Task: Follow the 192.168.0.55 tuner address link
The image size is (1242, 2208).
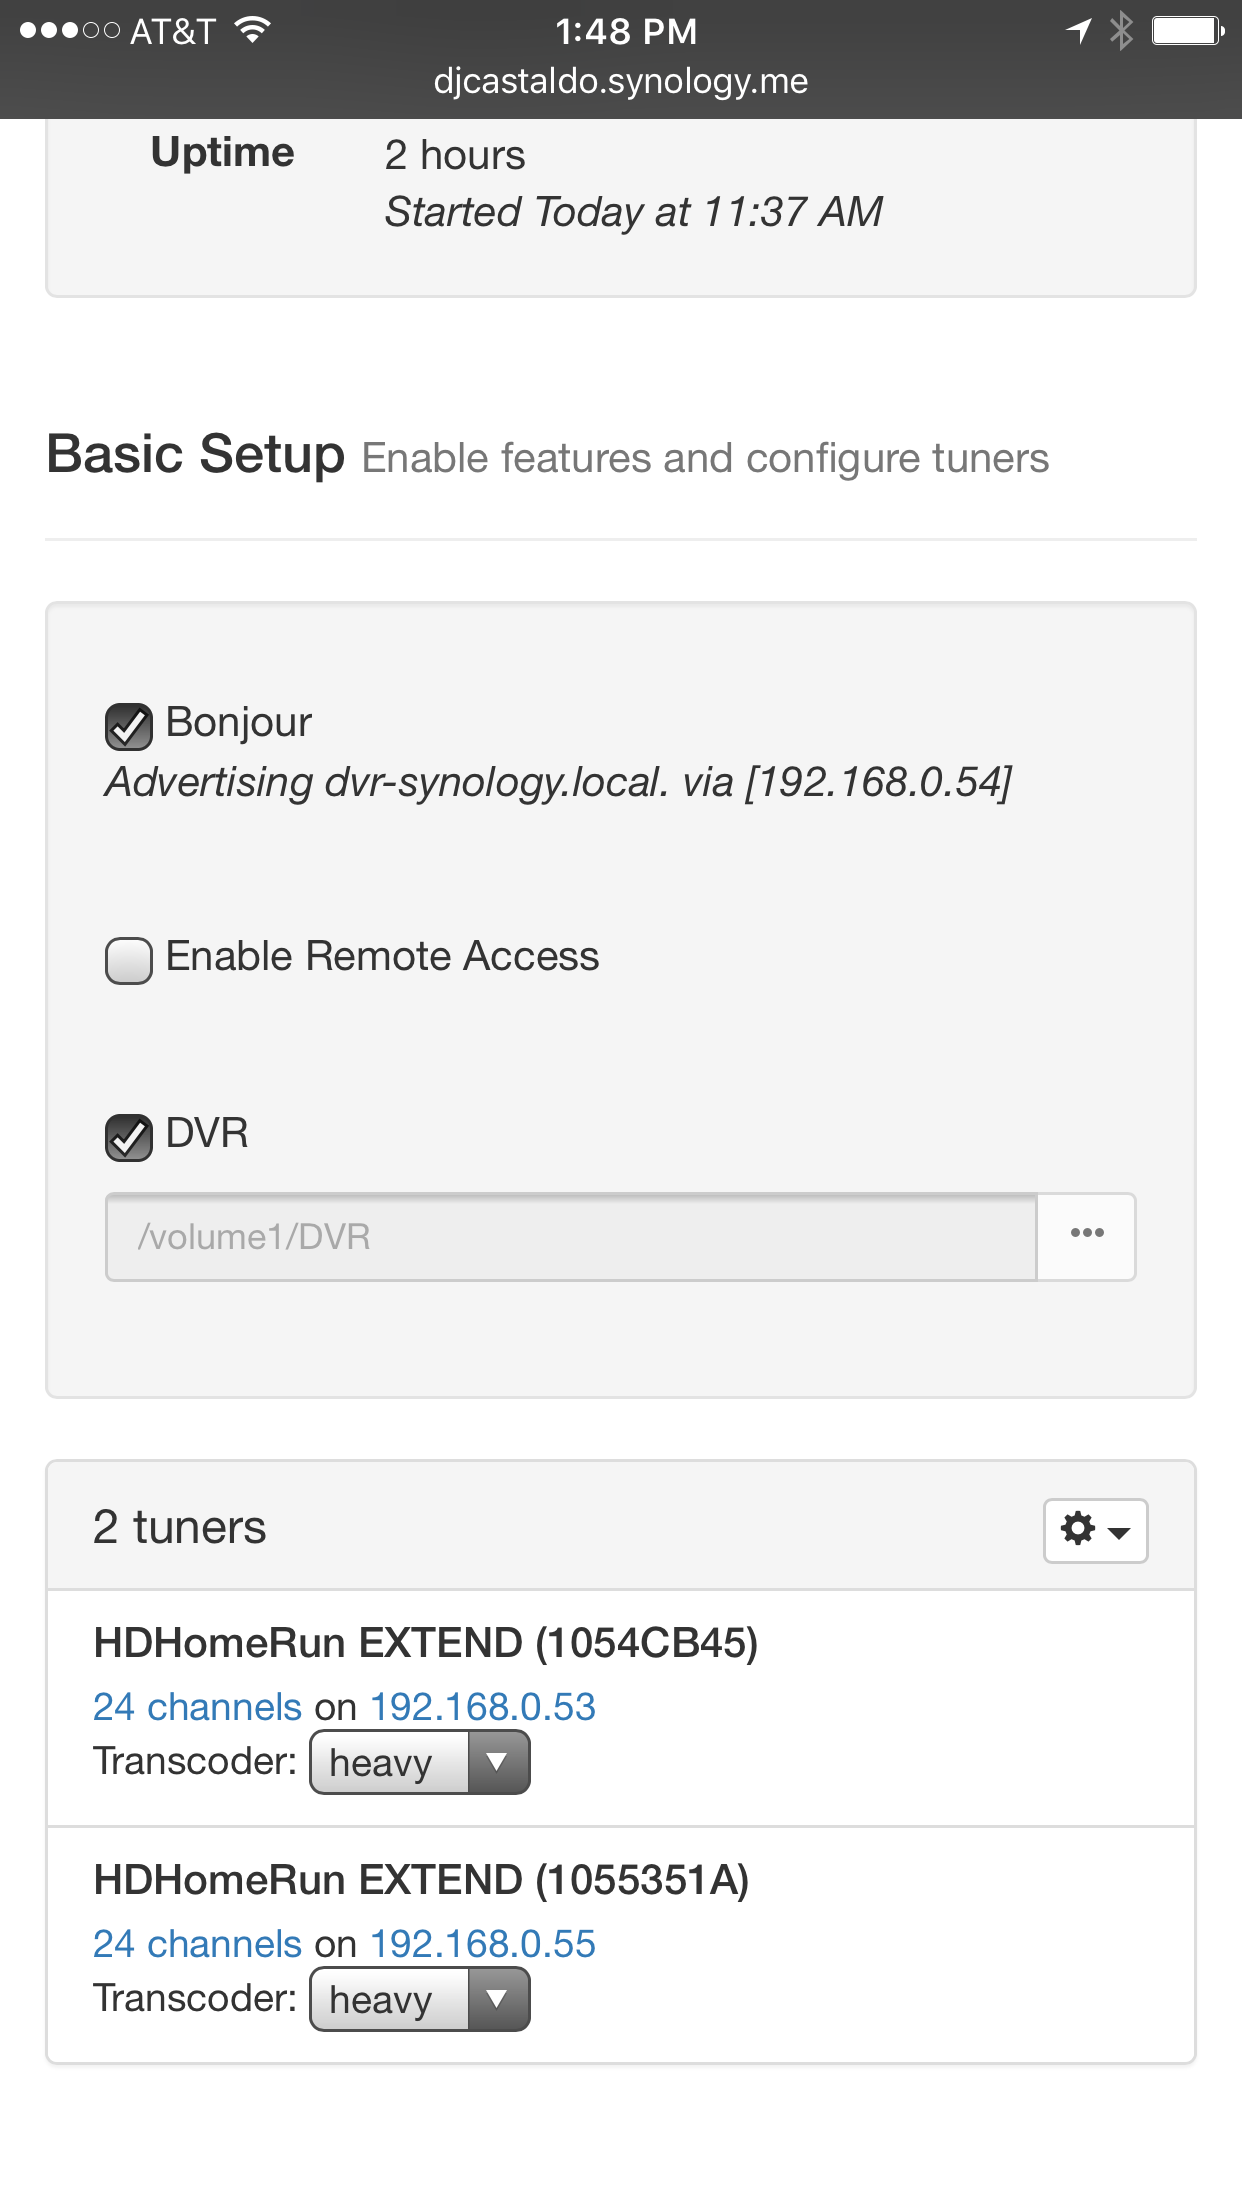Action: (483, 1944)
